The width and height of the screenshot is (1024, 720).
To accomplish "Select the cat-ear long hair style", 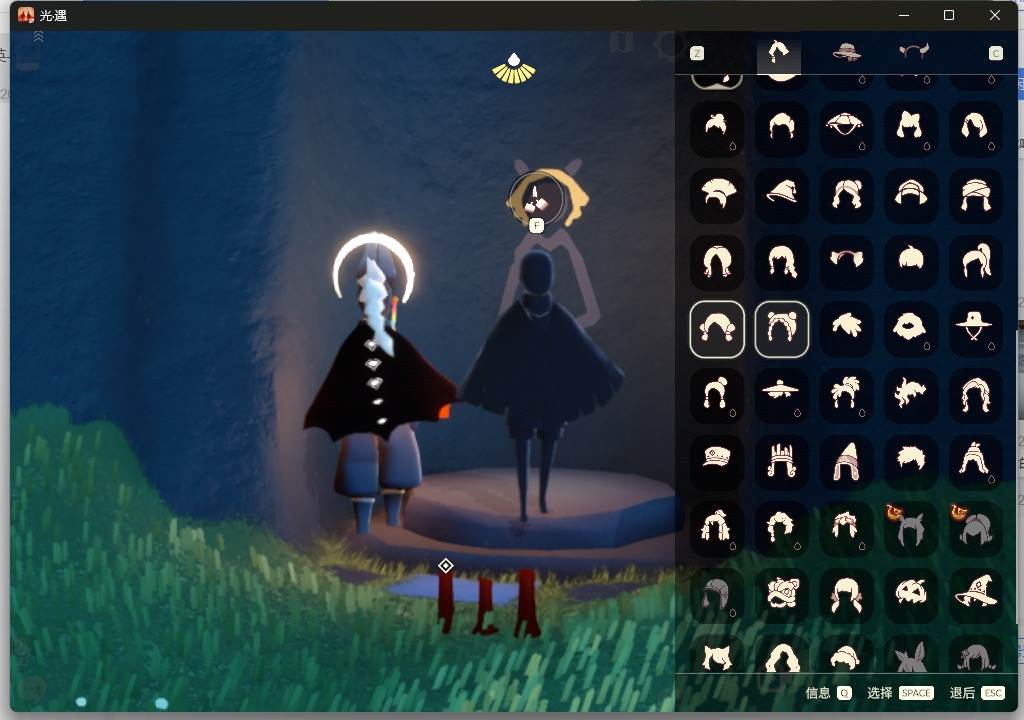I will 910,127.
